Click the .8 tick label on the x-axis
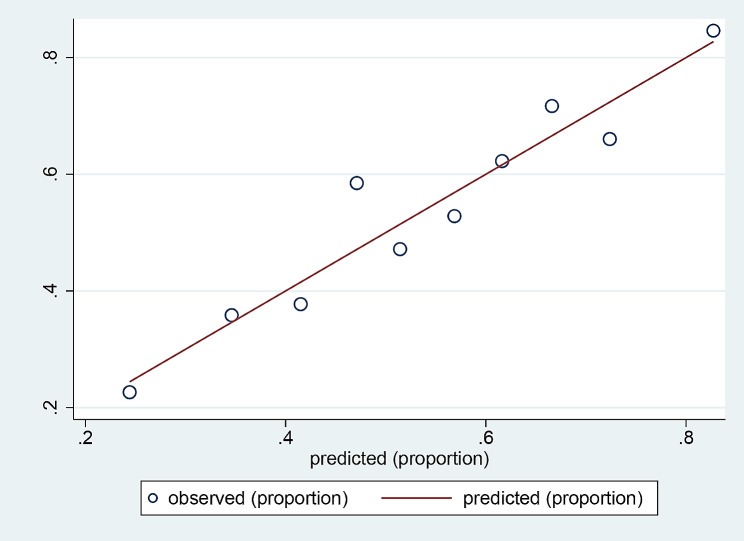744x541 pixels. tap(686, 438)
